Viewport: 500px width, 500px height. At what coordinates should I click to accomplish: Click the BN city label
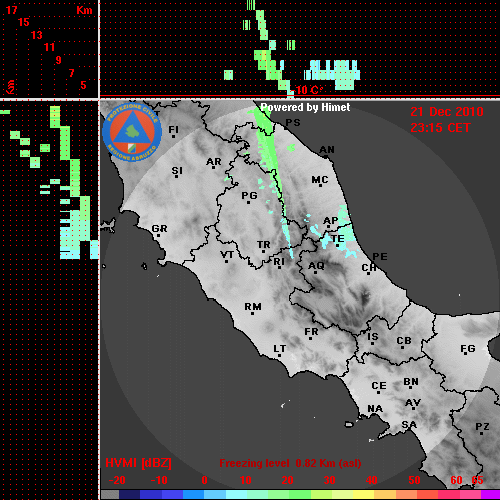point(411,382)
